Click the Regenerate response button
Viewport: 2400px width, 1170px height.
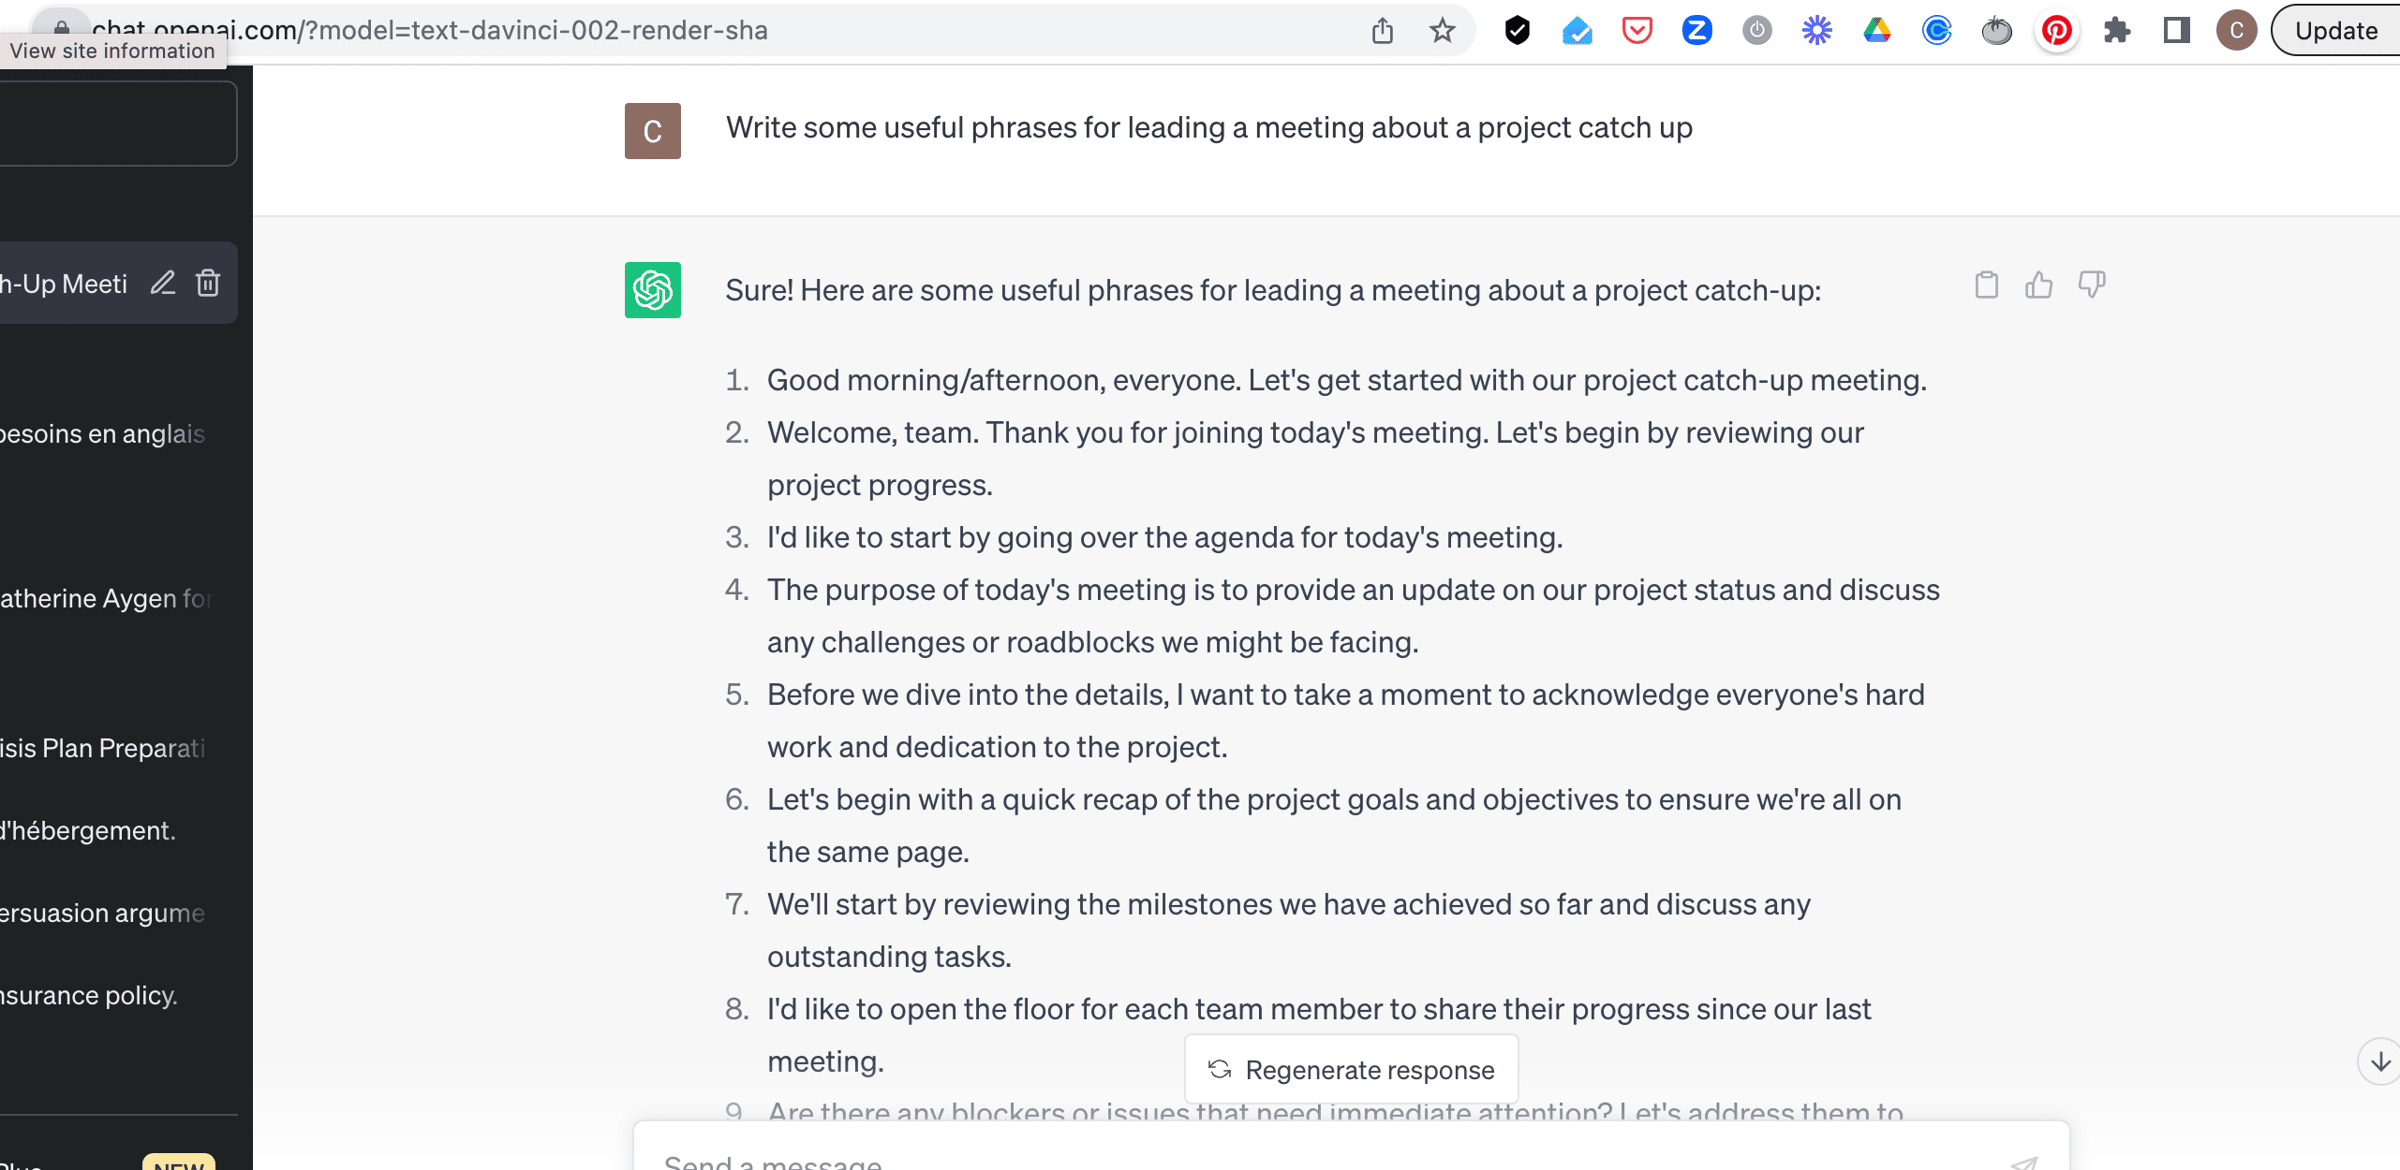pos(1351,1069)
